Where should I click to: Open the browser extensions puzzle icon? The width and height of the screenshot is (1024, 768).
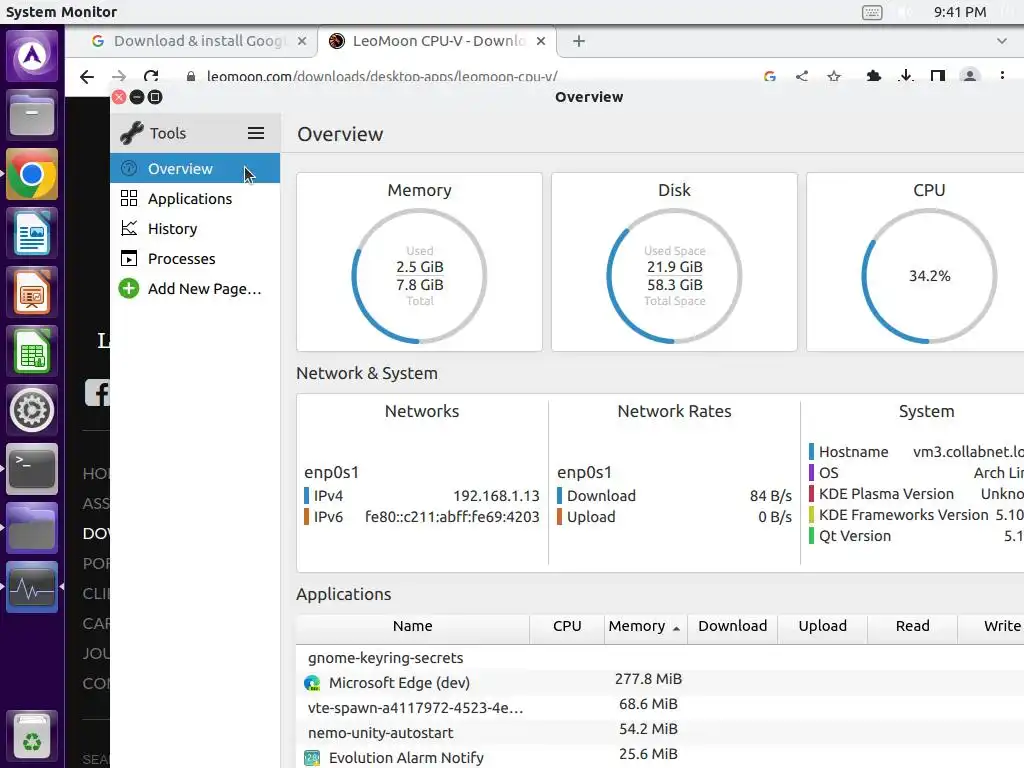click(873, 76)
